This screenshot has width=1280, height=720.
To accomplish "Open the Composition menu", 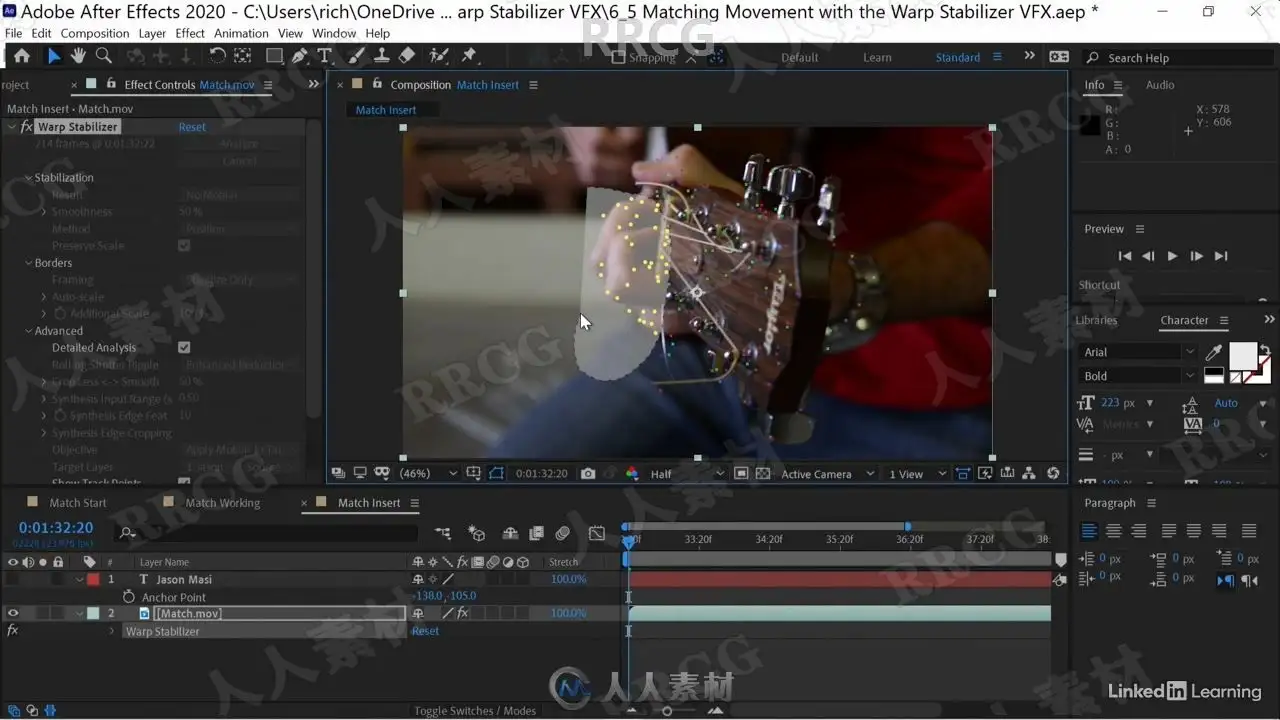I will (x=95, y=33).
